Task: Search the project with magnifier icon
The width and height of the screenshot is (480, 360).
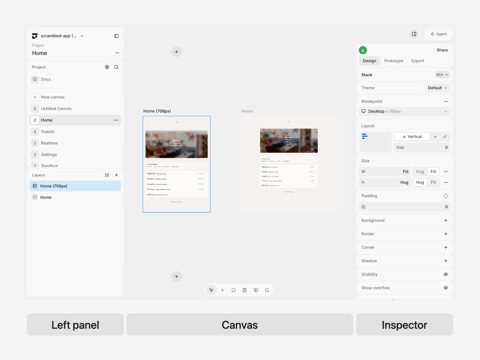Action: click(x=116, y=67)
